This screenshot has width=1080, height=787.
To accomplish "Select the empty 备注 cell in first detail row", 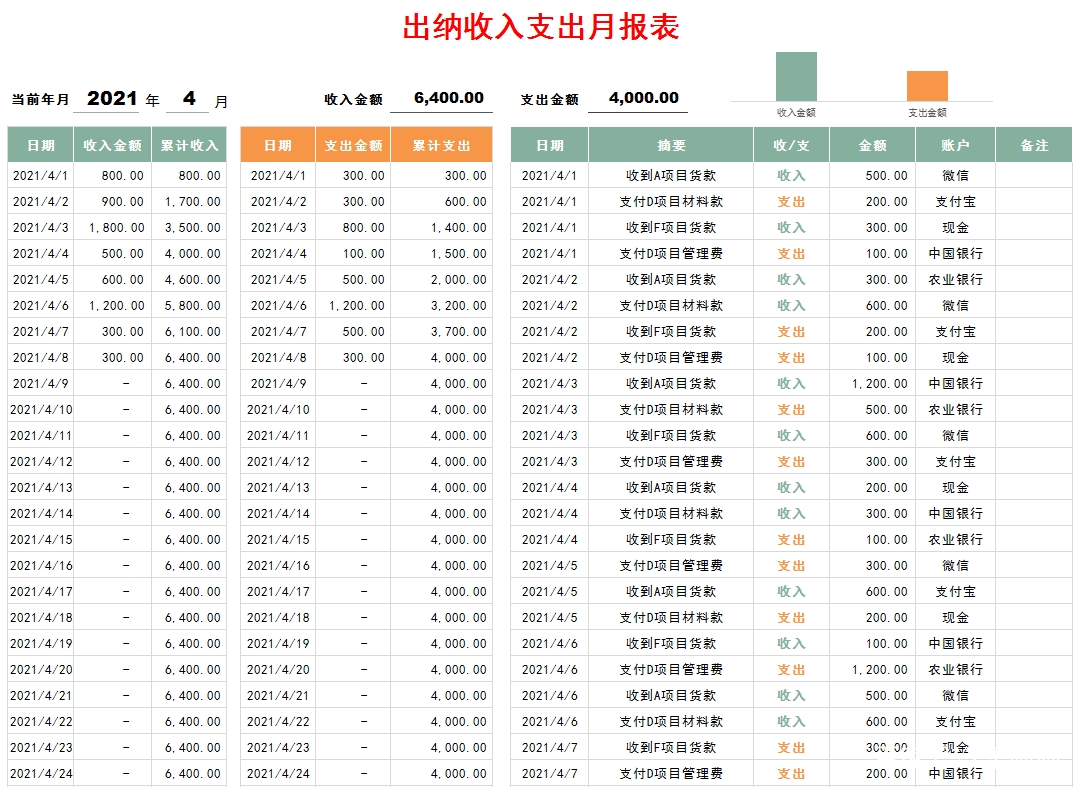I will [1034, 176].
